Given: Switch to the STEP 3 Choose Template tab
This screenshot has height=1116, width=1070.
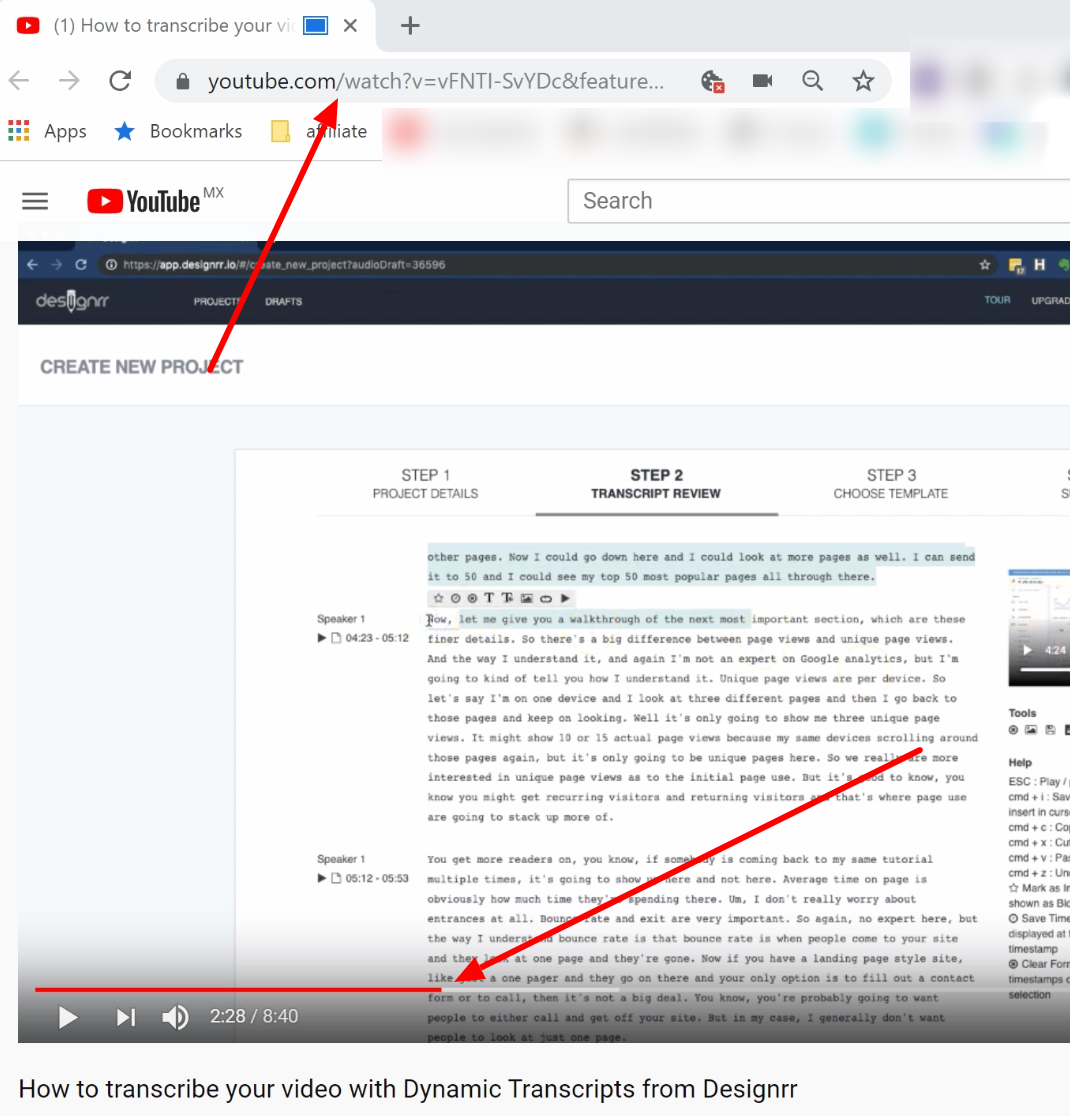Looking at the screenshot, I should [x=890, y=484].
